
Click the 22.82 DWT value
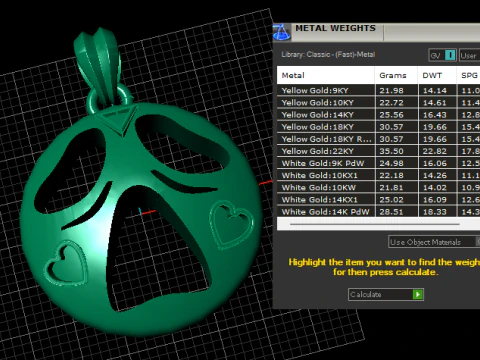pyautogui.click(x=435, y=151)
